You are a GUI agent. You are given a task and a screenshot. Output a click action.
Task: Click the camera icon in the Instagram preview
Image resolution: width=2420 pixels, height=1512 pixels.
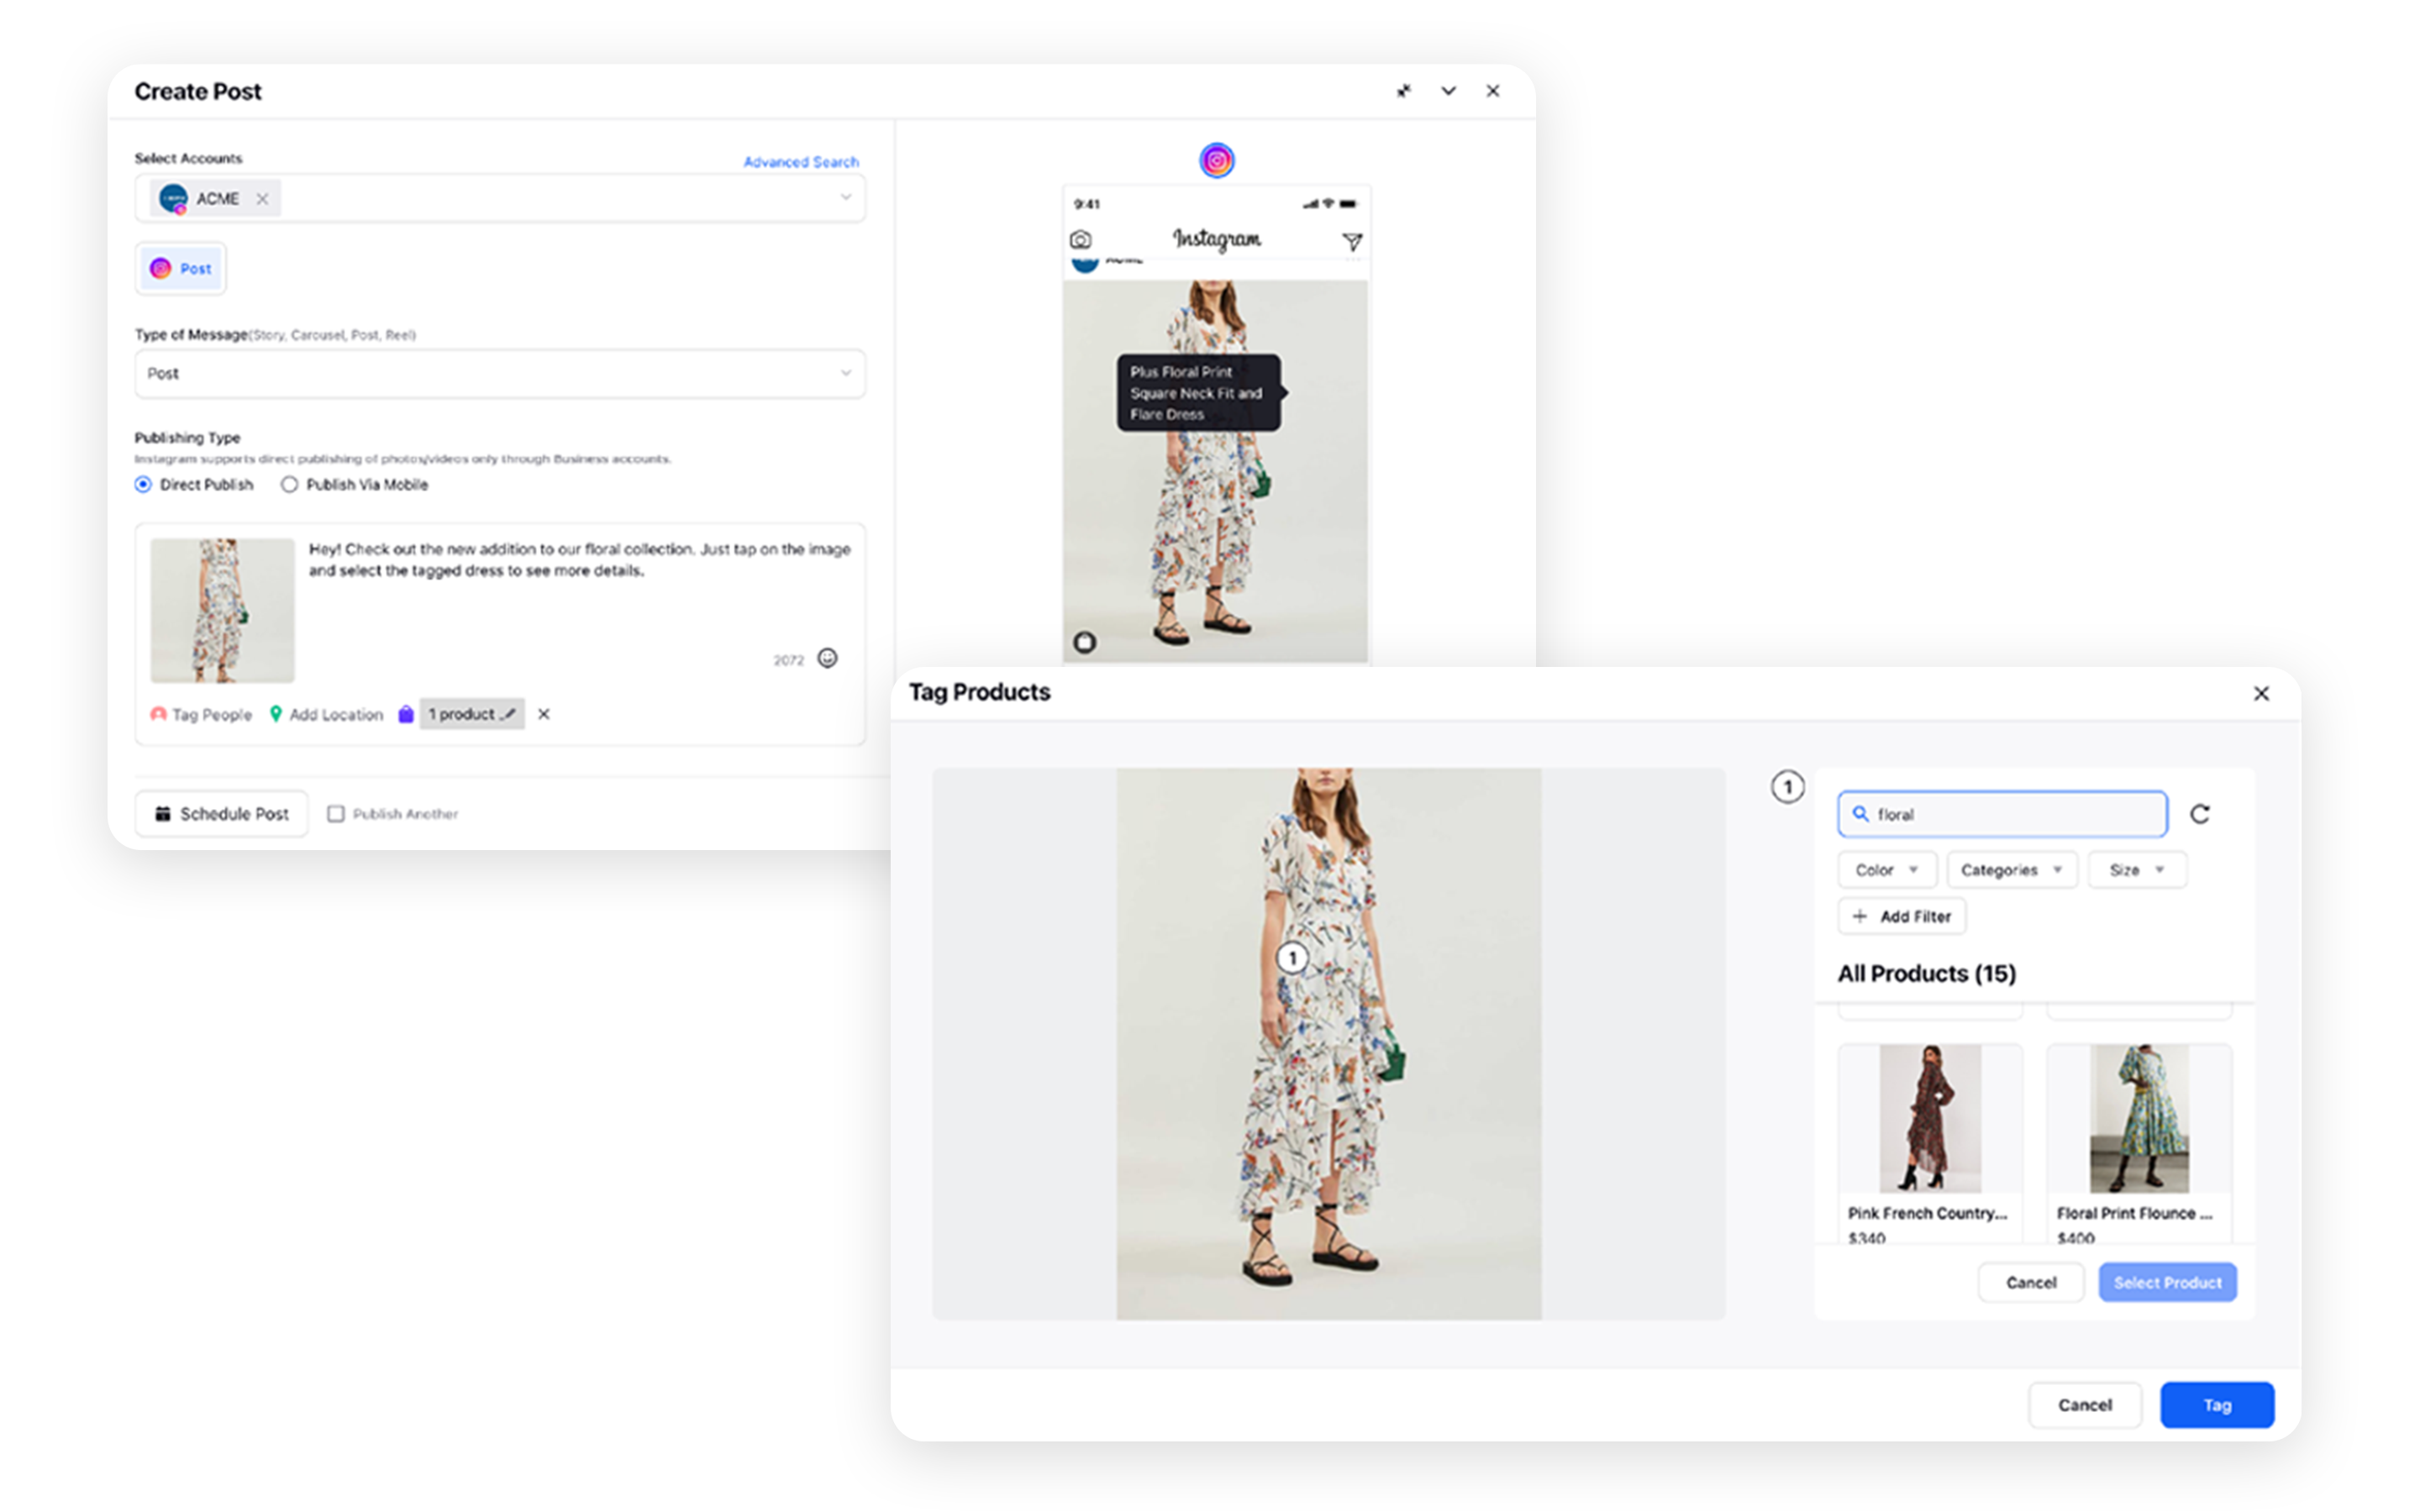tap(1081, 241)
